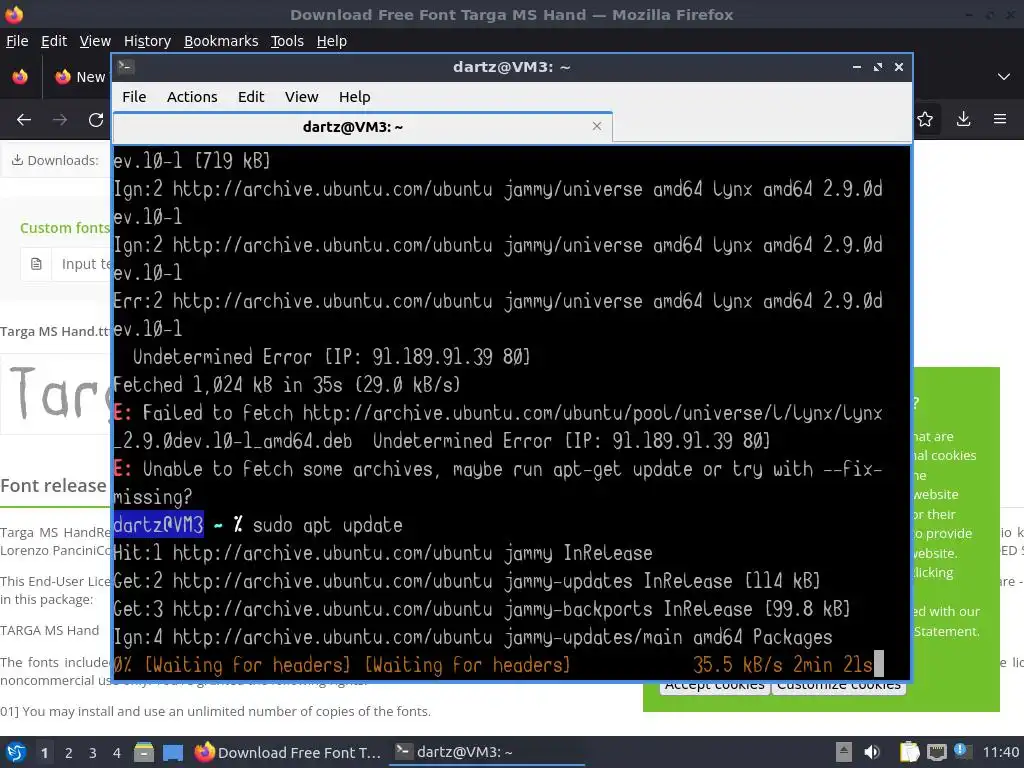Open Firefox File menu

click(x=17, y=41)
